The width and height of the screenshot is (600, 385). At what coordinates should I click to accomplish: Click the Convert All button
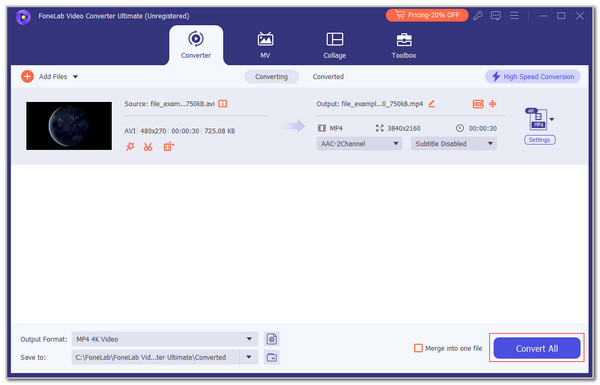[536, 348]
